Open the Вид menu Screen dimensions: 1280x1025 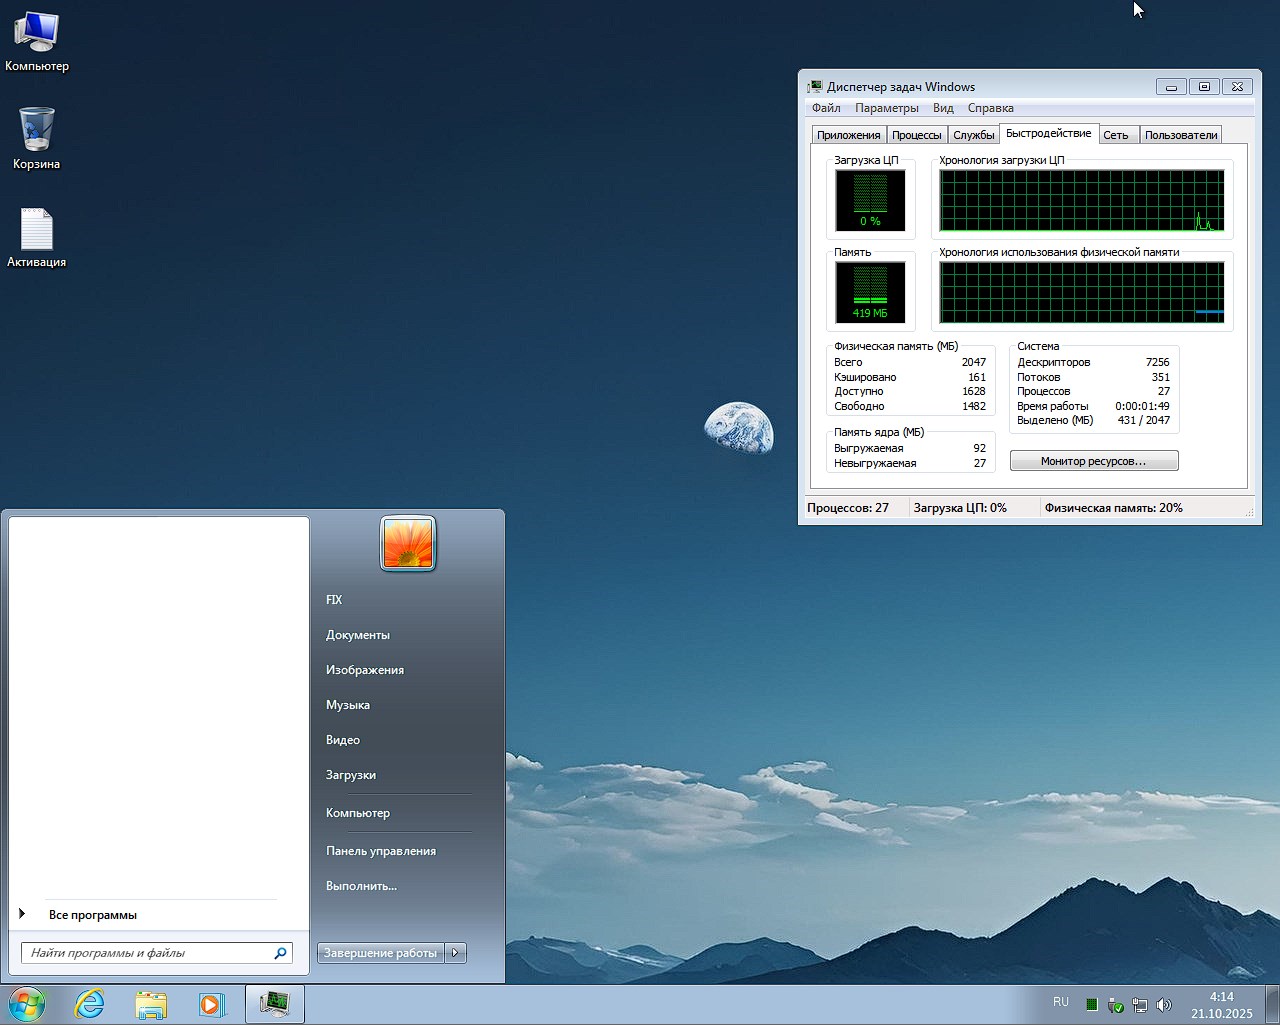coord(943,108)
